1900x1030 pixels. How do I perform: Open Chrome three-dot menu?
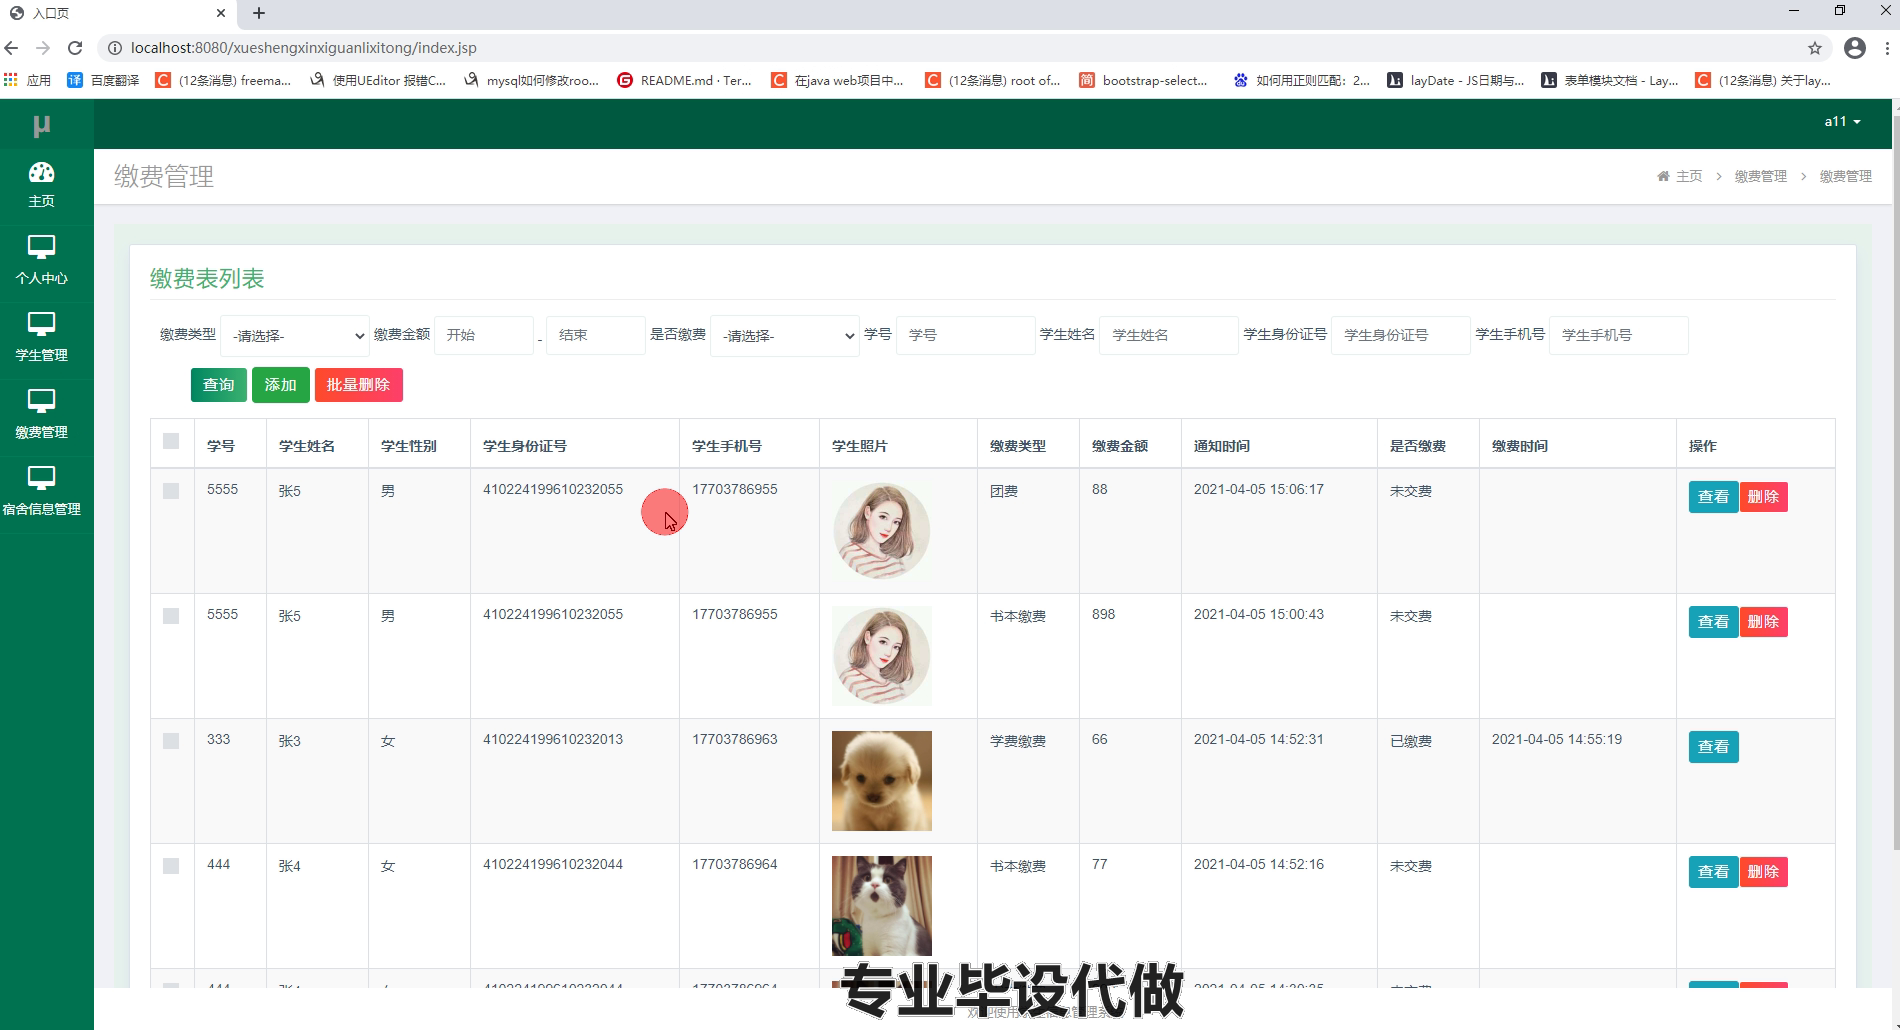[1887, 48]
